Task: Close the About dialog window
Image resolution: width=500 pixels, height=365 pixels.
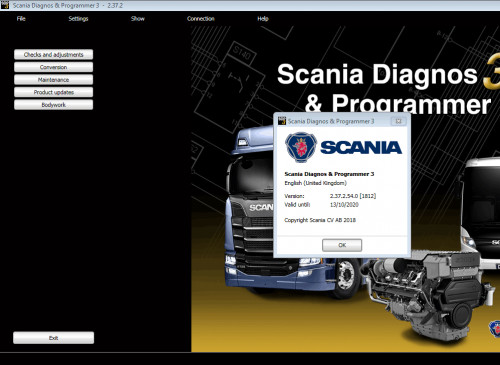Action: (x=398, y=121)
